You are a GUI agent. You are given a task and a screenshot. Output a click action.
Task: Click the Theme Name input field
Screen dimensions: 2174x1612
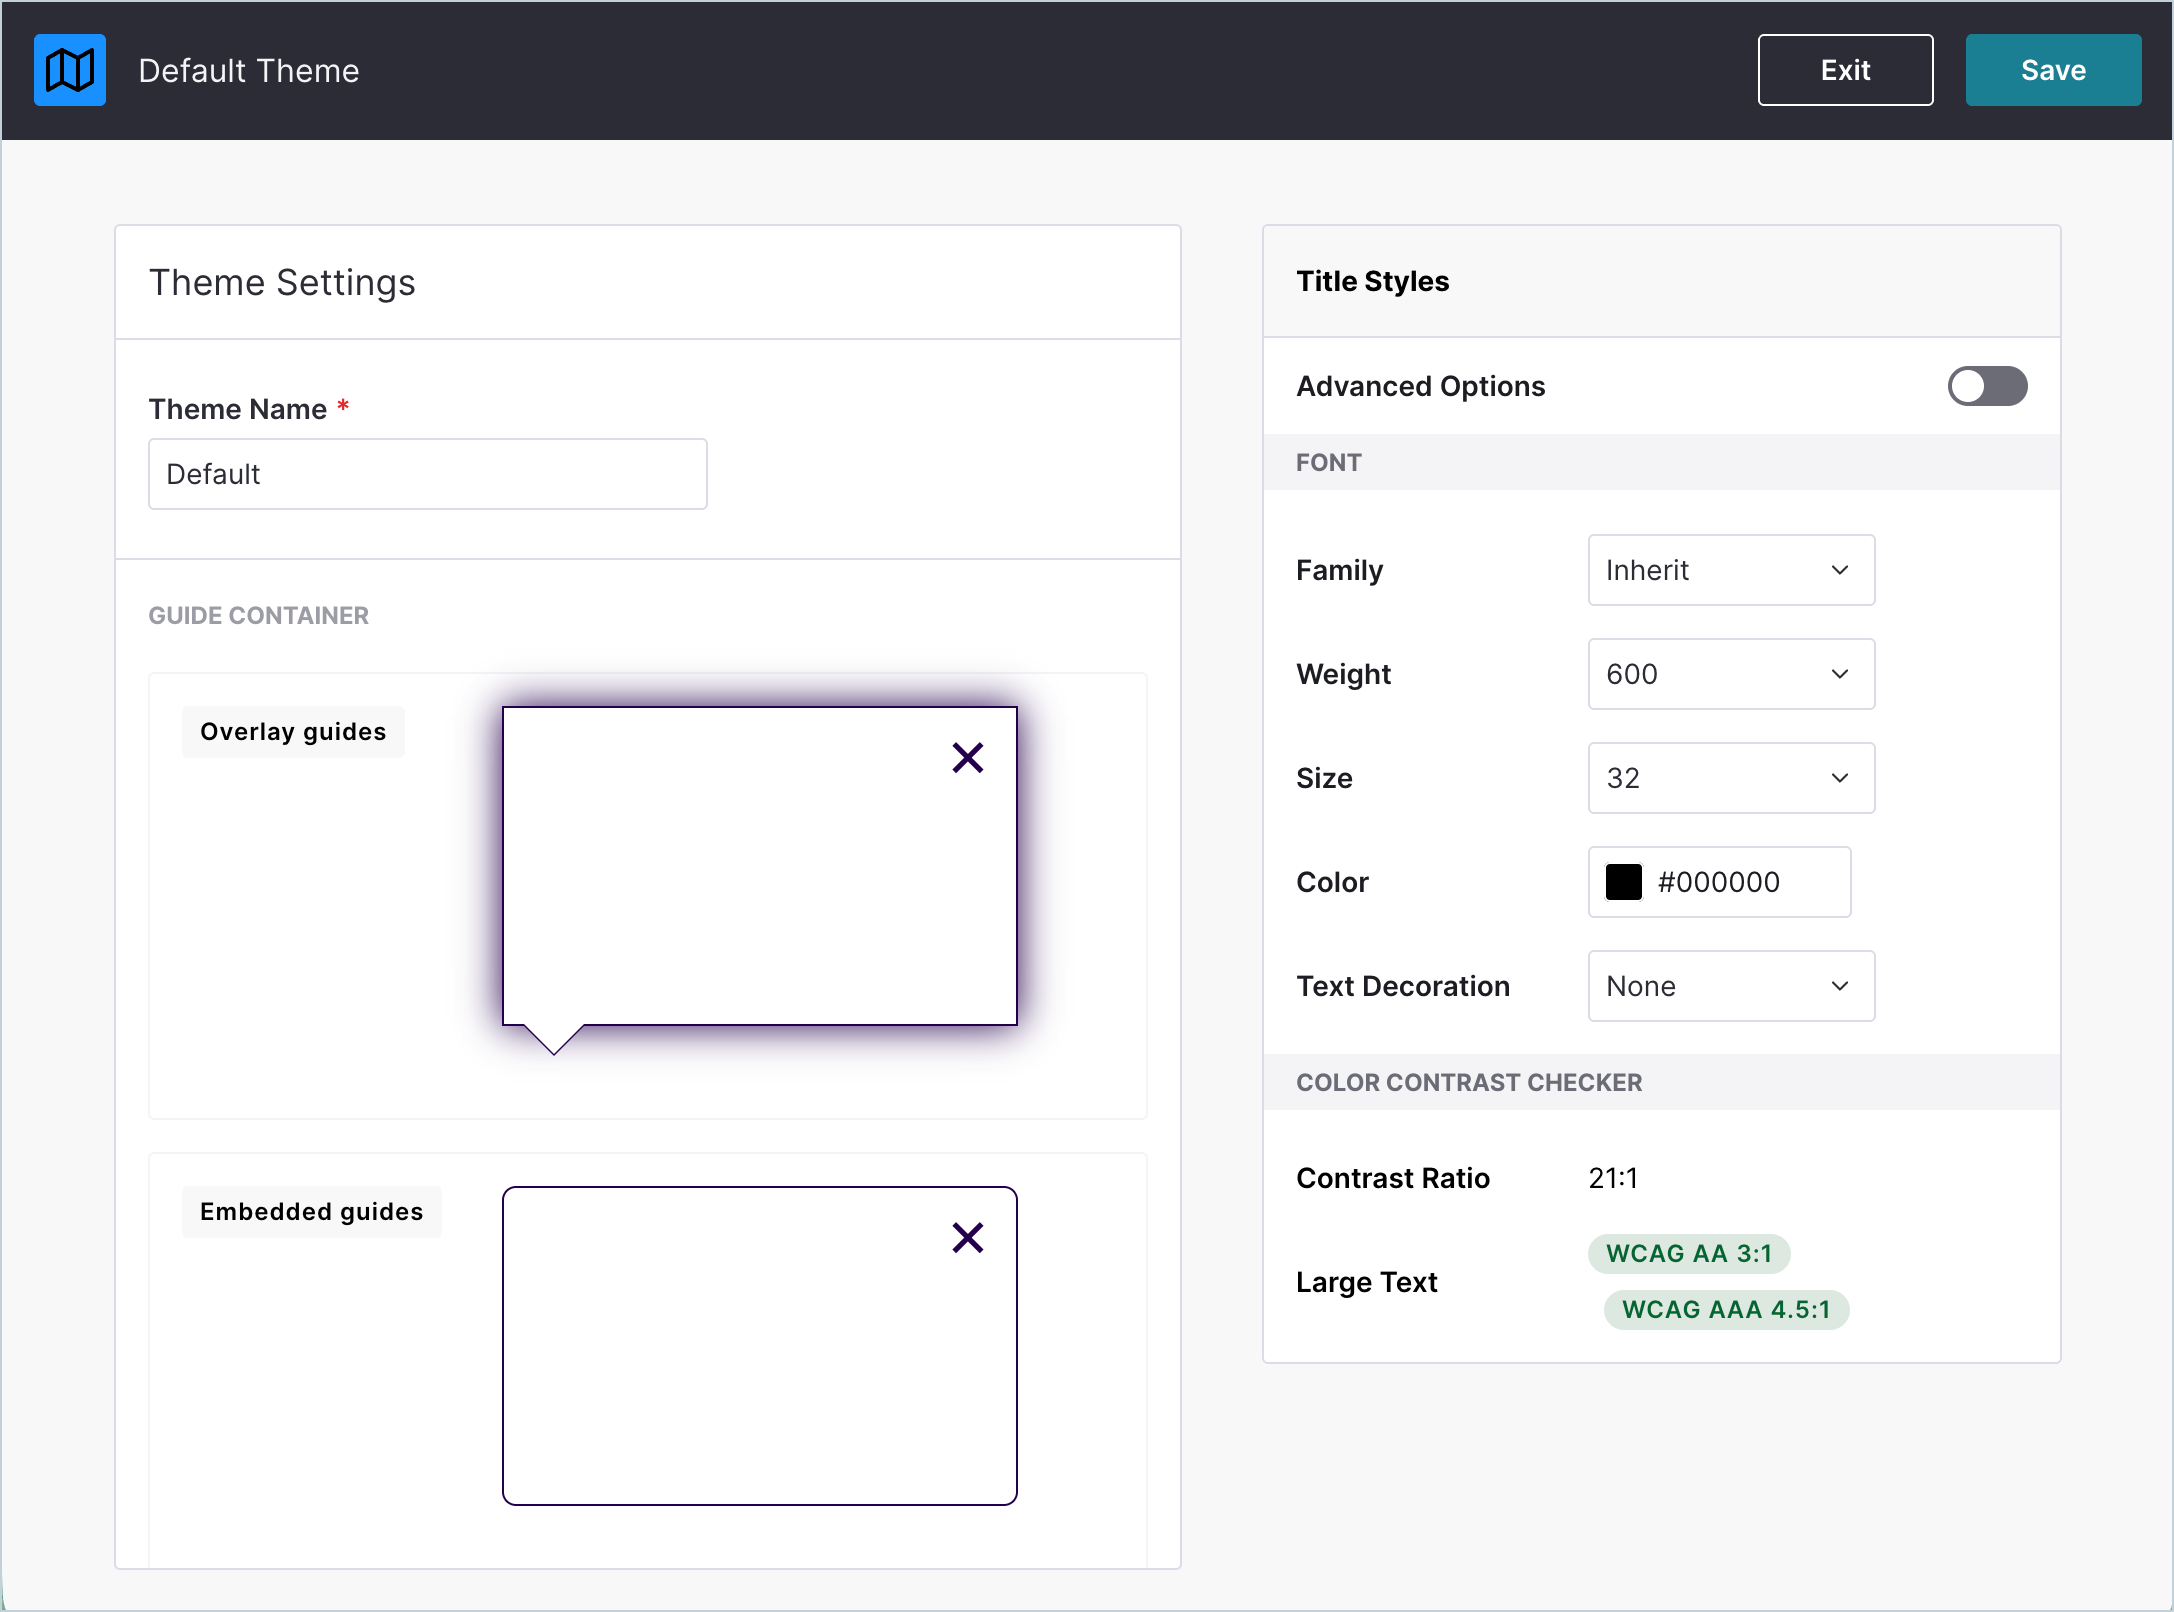tap(427, 474)
